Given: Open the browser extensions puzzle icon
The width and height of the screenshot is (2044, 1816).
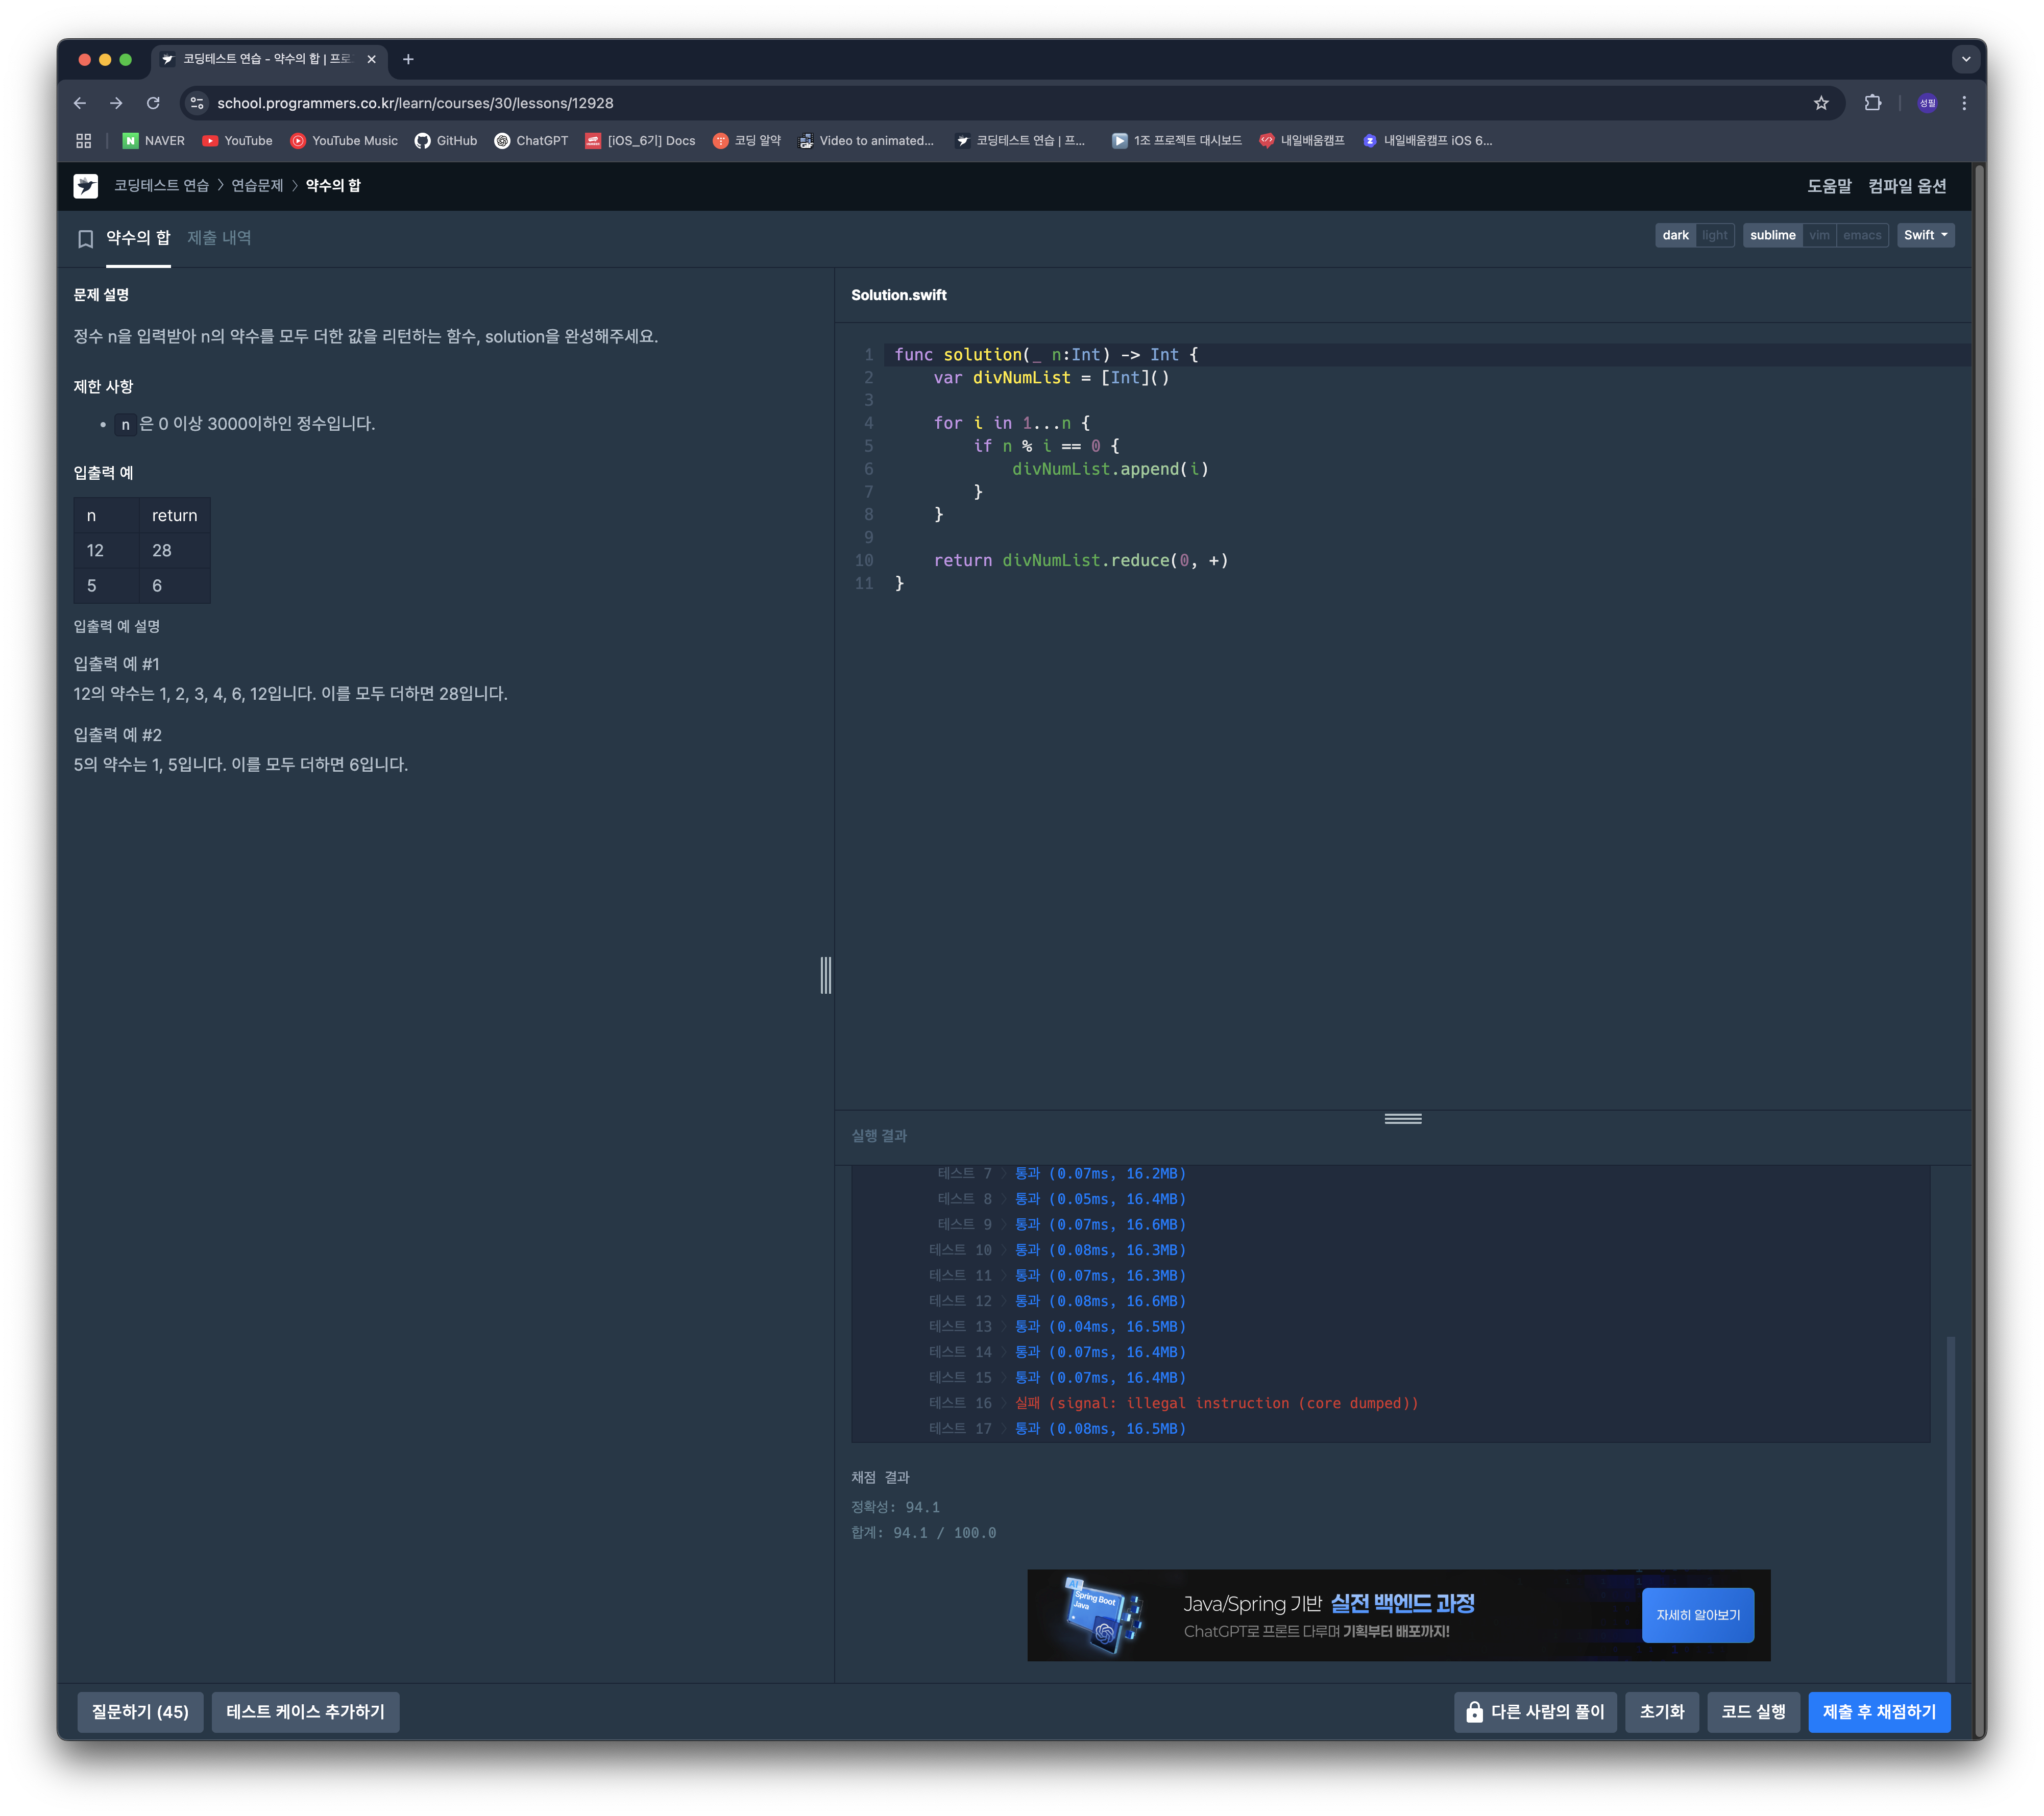Looking at the screenshot, I should 1873,103.
